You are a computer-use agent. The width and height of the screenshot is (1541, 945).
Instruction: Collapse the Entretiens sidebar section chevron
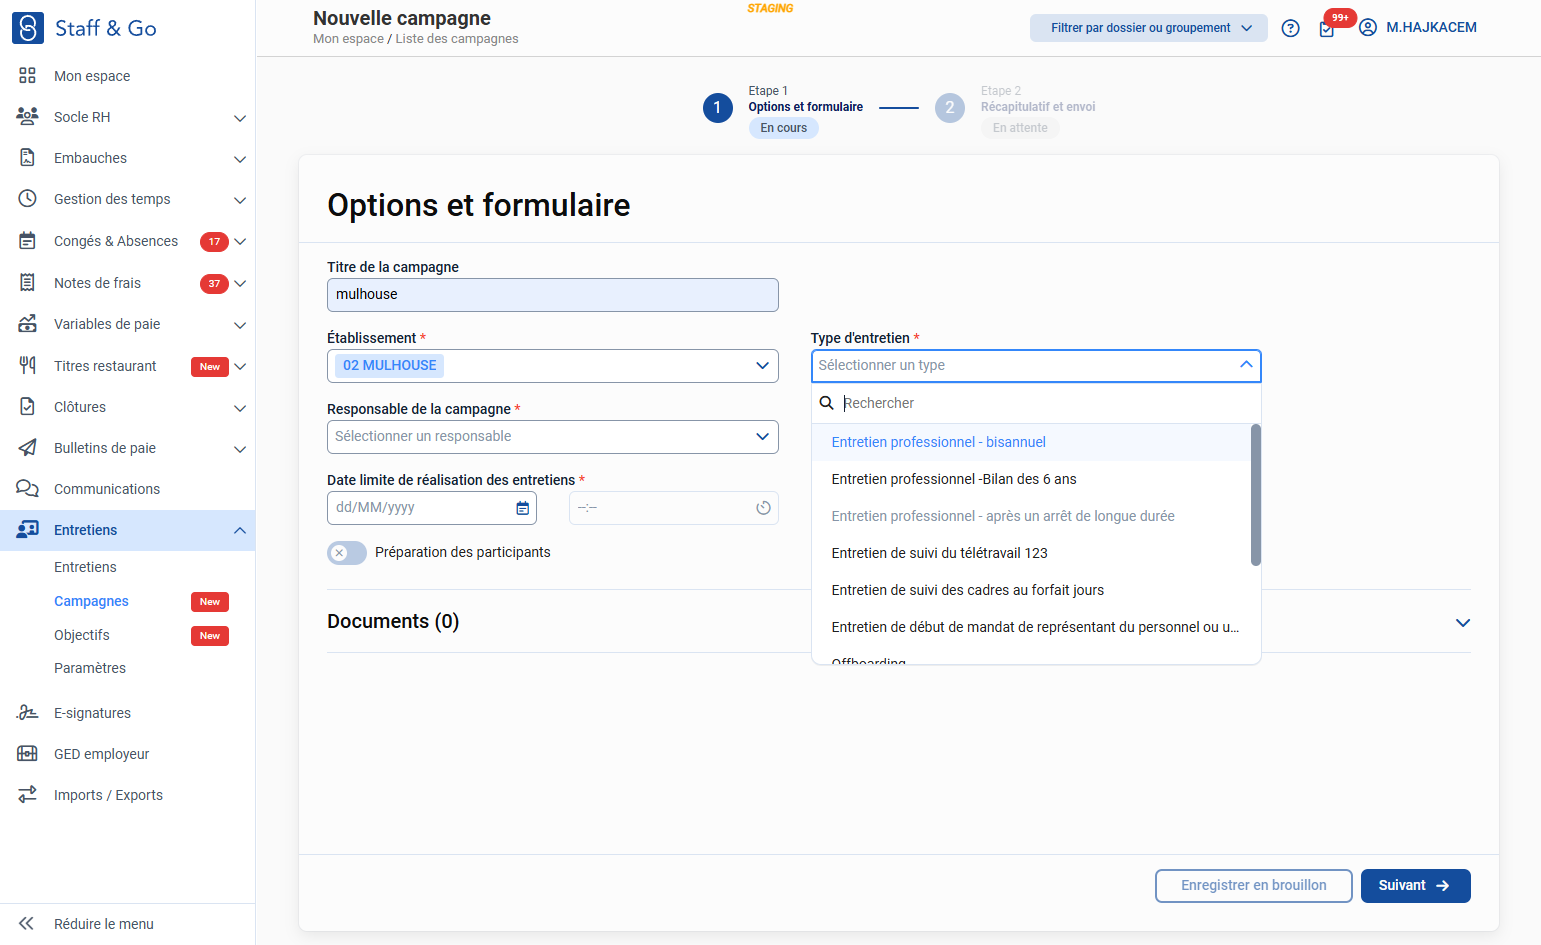tap(240, 530)
